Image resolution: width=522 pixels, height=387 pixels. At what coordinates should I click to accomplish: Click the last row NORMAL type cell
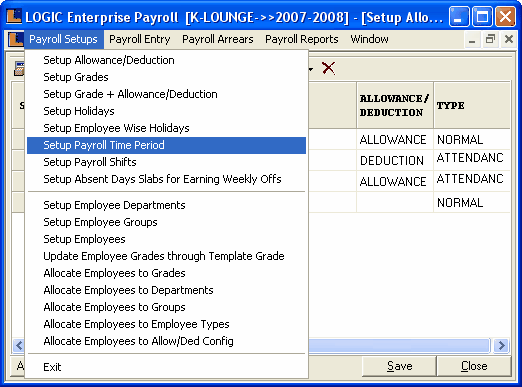point(472,202)
